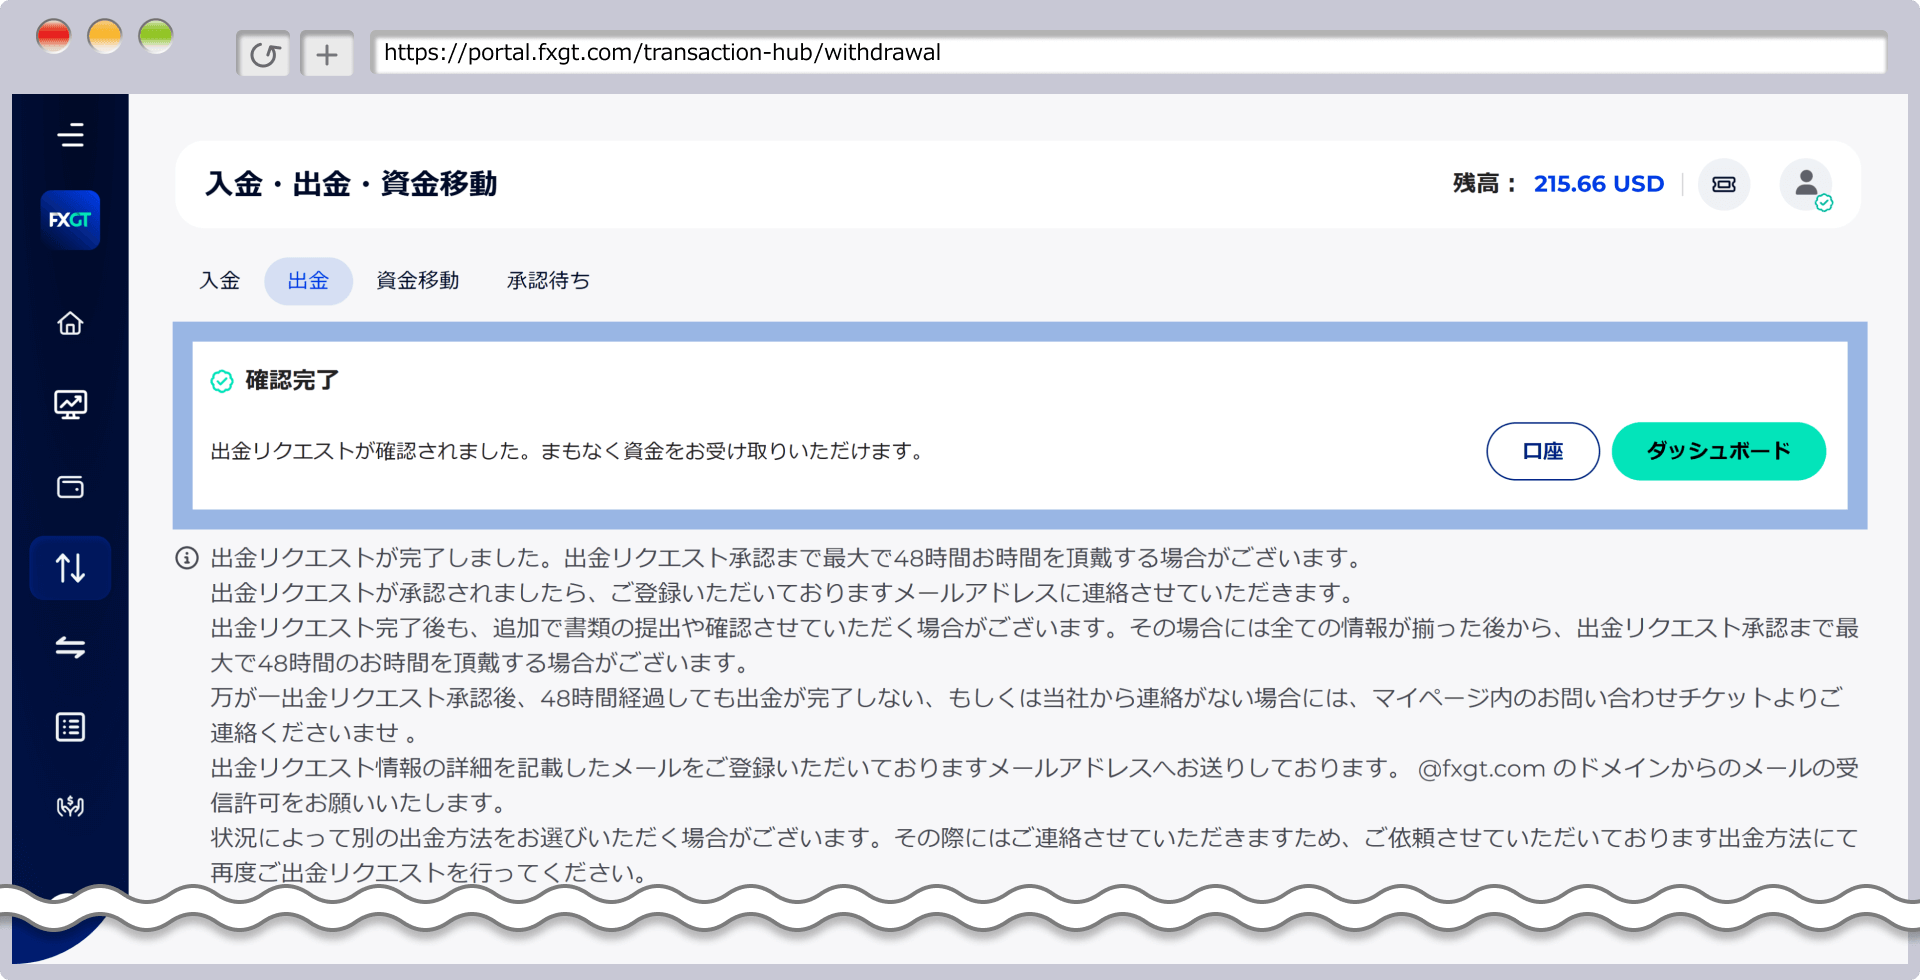This screenshot has width=1920, height=980.
Task: Switch to the 入金 tab
Action: click(x=220, y=281)
